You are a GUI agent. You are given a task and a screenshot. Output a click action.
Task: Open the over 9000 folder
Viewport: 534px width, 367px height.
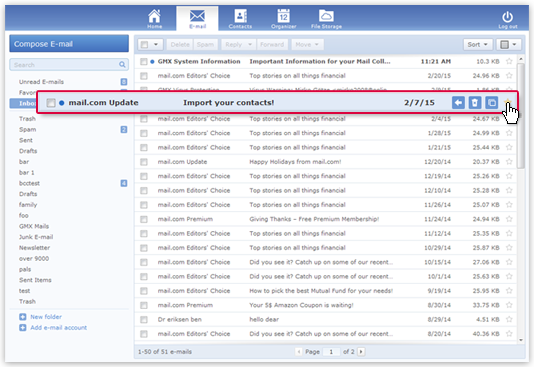pos(34,258)
